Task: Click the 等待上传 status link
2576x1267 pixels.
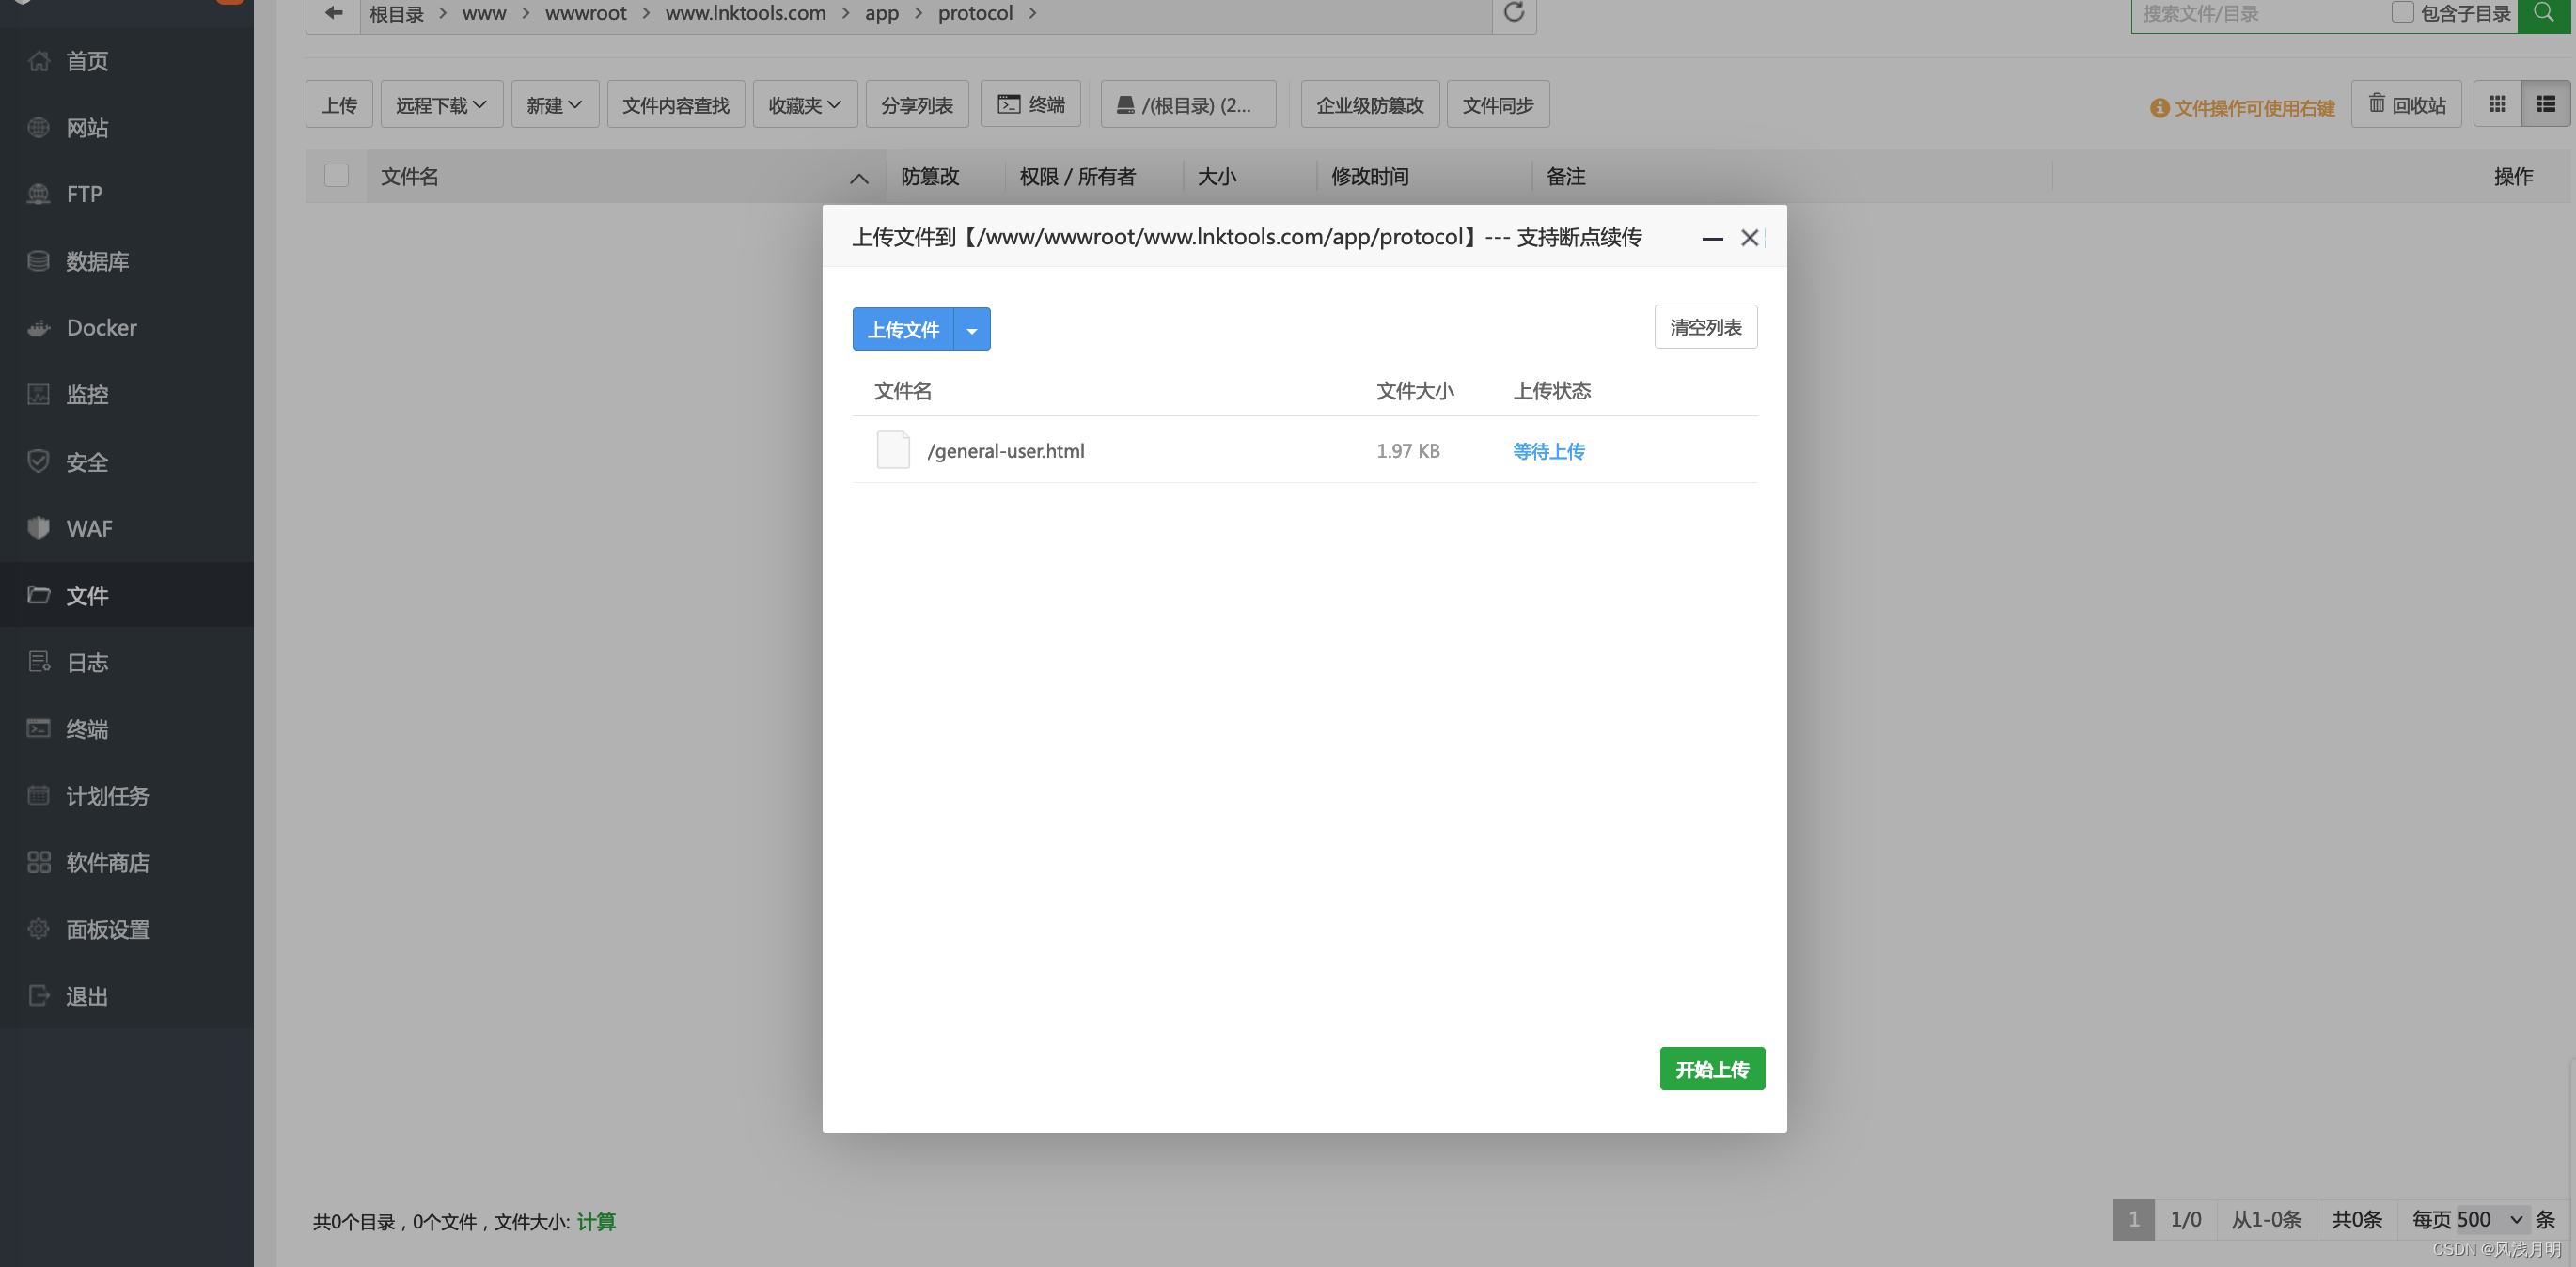Action: point(1548,451)
